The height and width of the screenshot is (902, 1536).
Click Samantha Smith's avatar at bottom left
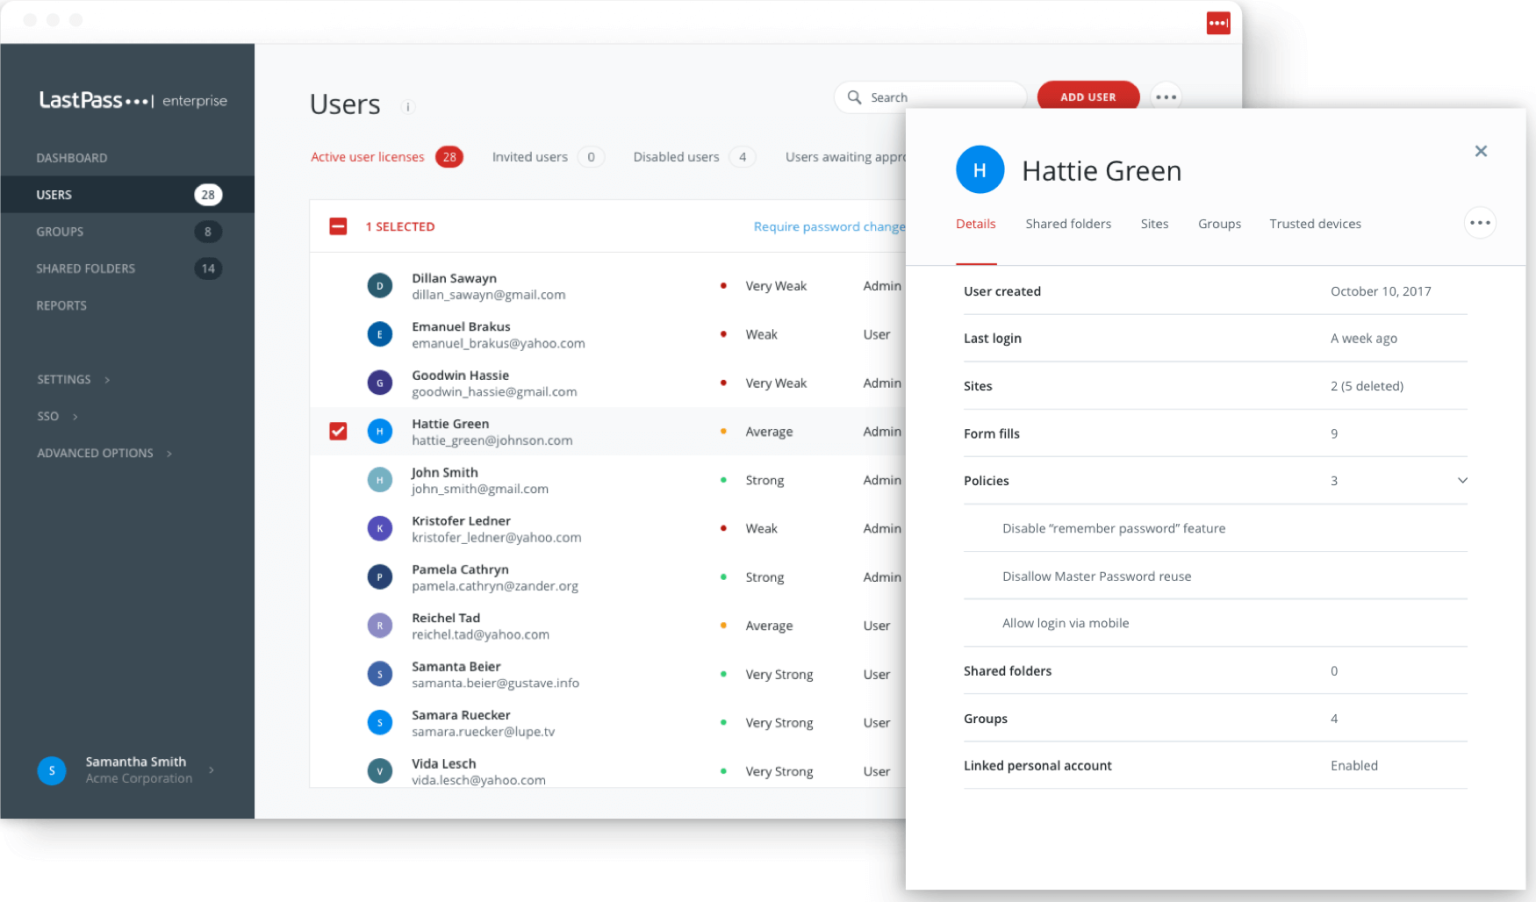pyautogui.click(x=52, y=770)
